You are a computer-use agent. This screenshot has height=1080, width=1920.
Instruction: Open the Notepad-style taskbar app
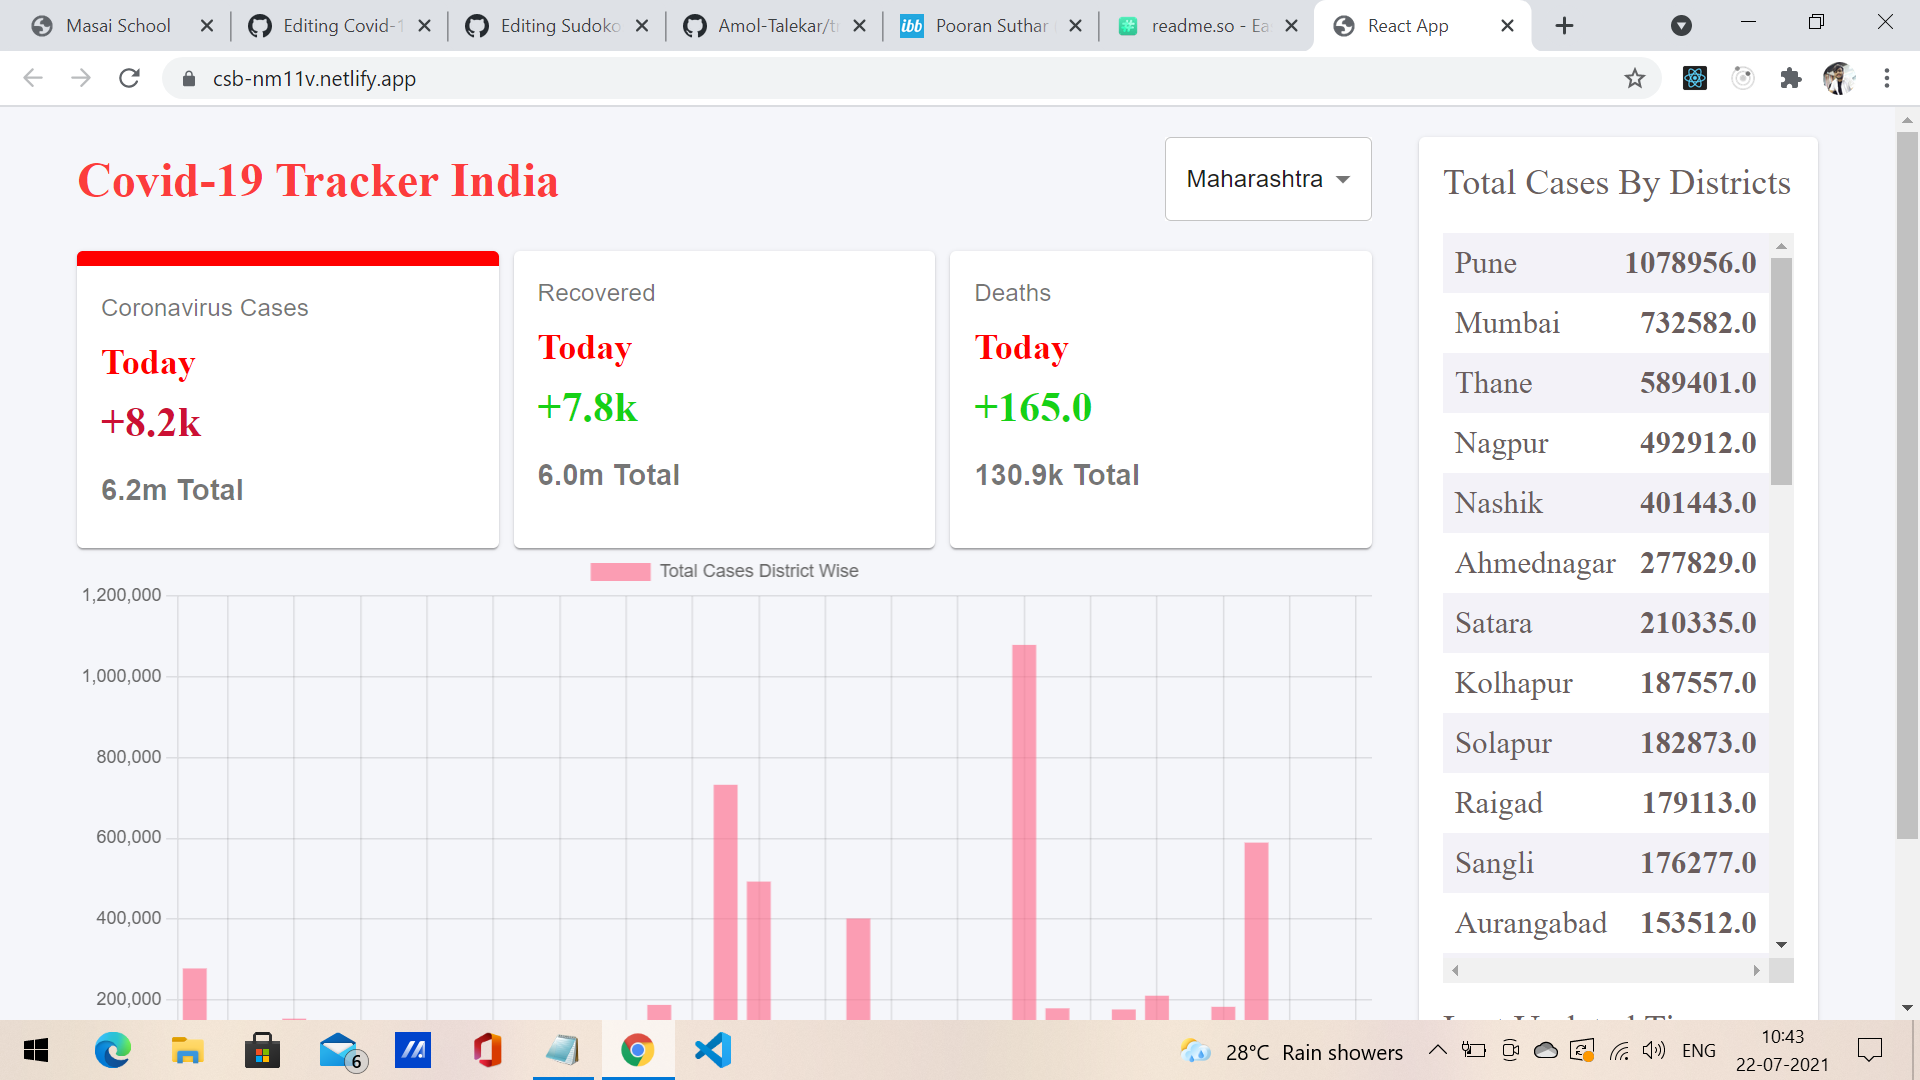pos(563,1050)
